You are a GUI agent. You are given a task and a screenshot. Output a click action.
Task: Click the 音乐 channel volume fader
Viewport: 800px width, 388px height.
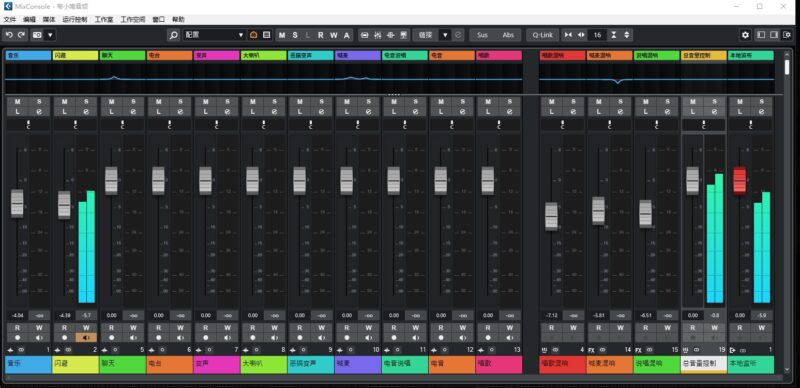pyautogui.click(x=17, y=203)
